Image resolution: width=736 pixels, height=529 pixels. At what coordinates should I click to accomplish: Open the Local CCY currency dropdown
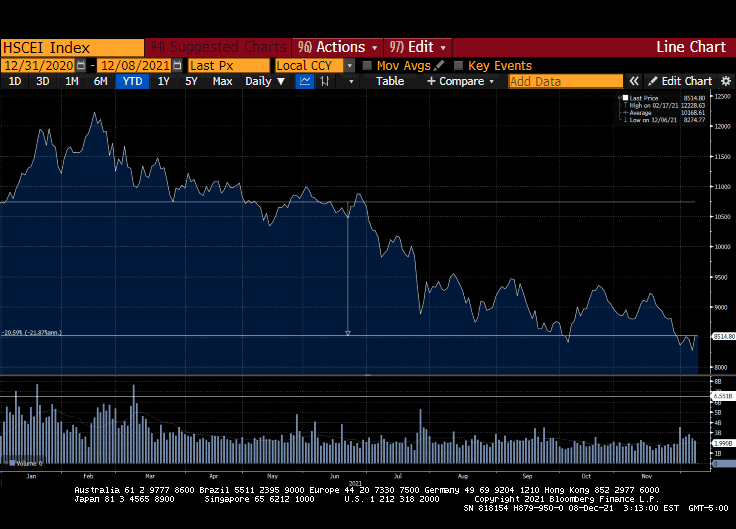click(349, 65)
